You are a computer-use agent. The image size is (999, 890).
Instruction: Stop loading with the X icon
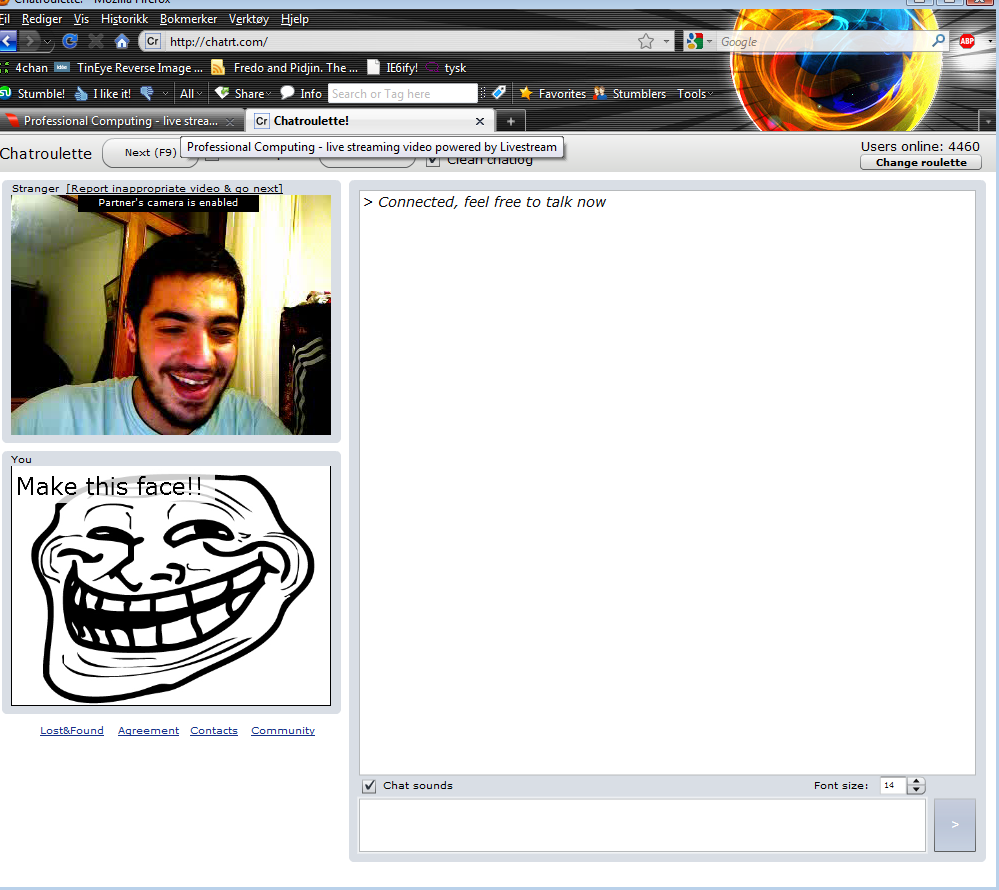point(96,42)
